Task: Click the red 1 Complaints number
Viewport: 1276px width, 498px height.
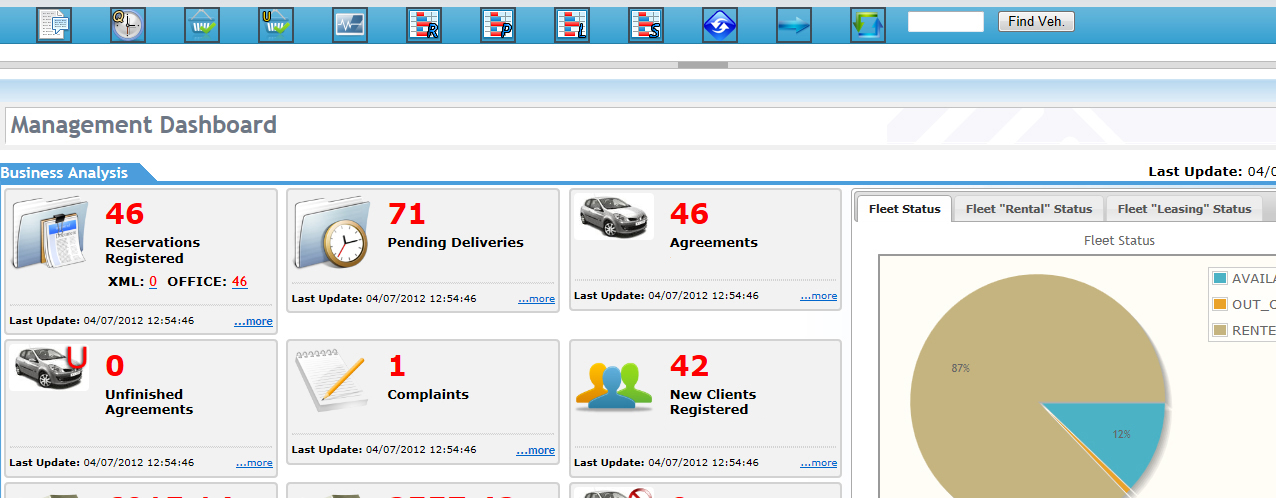Action: click(397, 366)
